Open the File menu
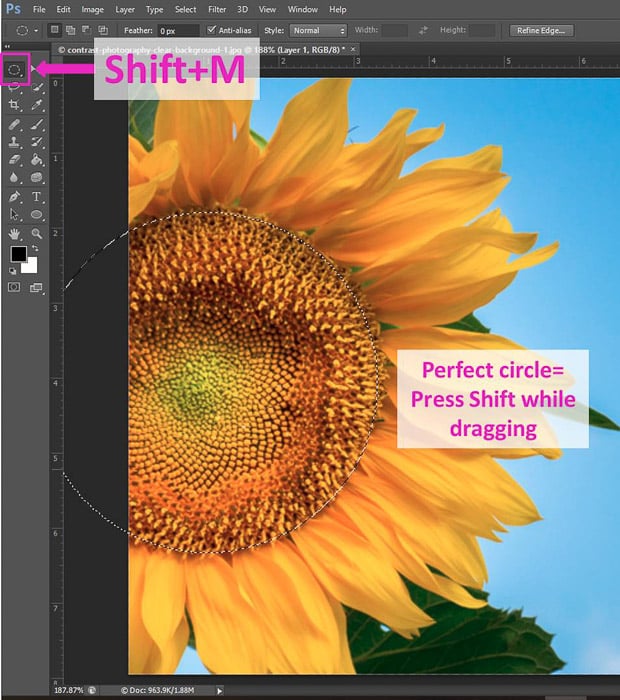 (x=39, y=9)
